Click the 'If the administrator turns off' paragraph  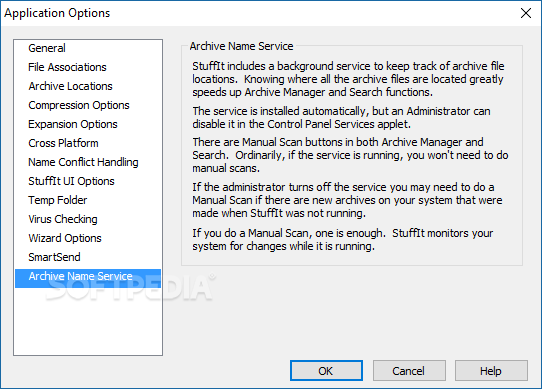(x=347, y=200)
